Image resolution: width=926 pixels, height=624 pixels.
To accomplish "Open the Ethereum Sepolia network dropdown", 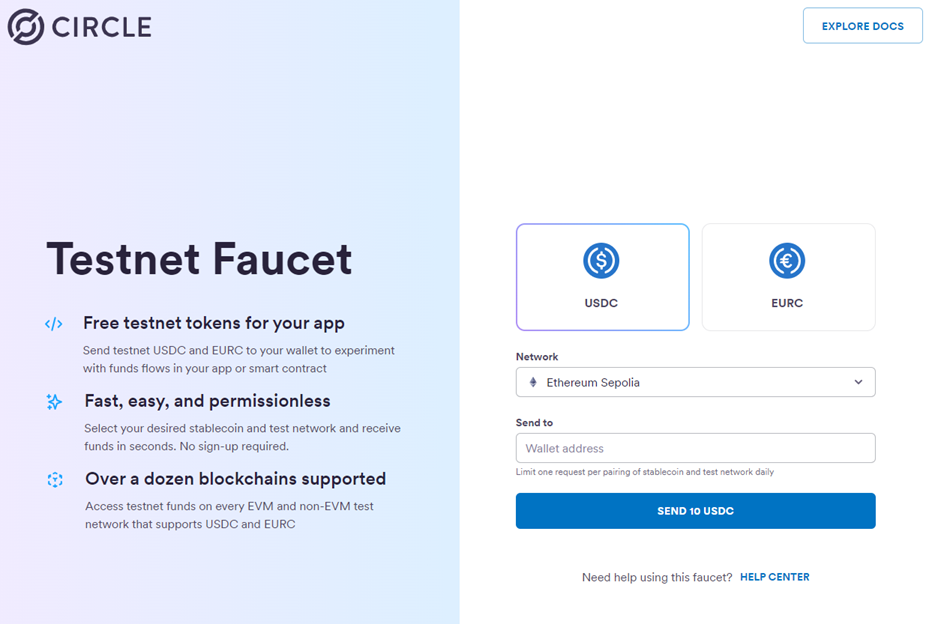I will pyautogui.click(x=695, y=382).
